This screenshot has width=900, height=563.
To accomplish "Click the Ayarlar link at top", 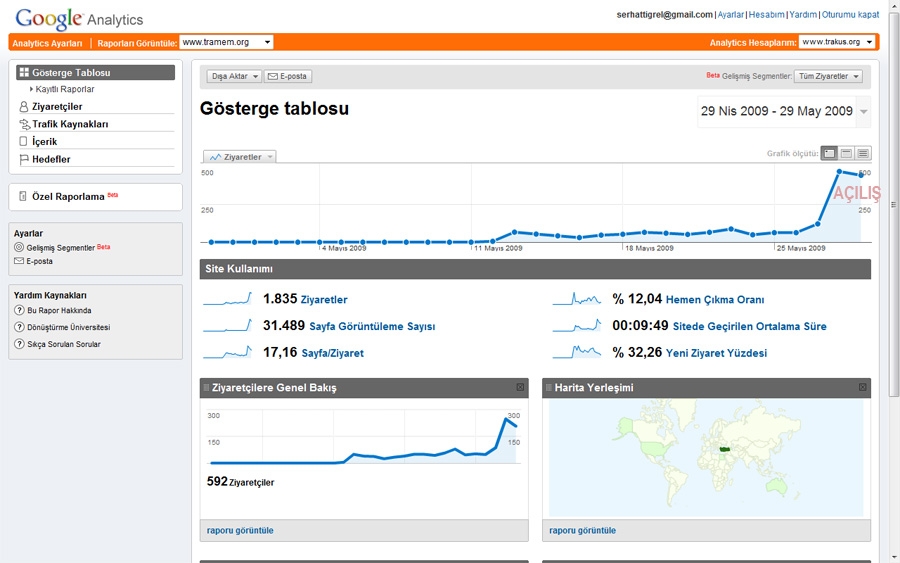I will [x=731, y=15].
